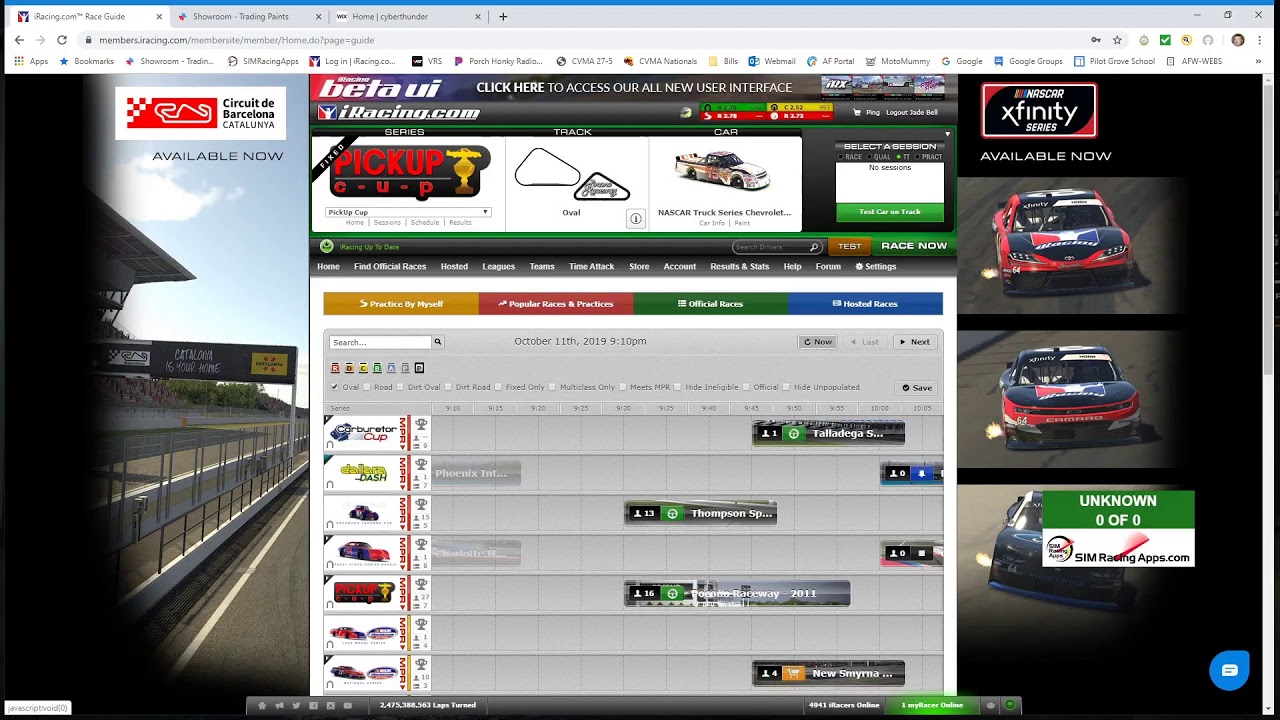Image resolution: width=1280 pixels, height=720 pixels.
Task: Click the Now time button
Action: (817, 342)
